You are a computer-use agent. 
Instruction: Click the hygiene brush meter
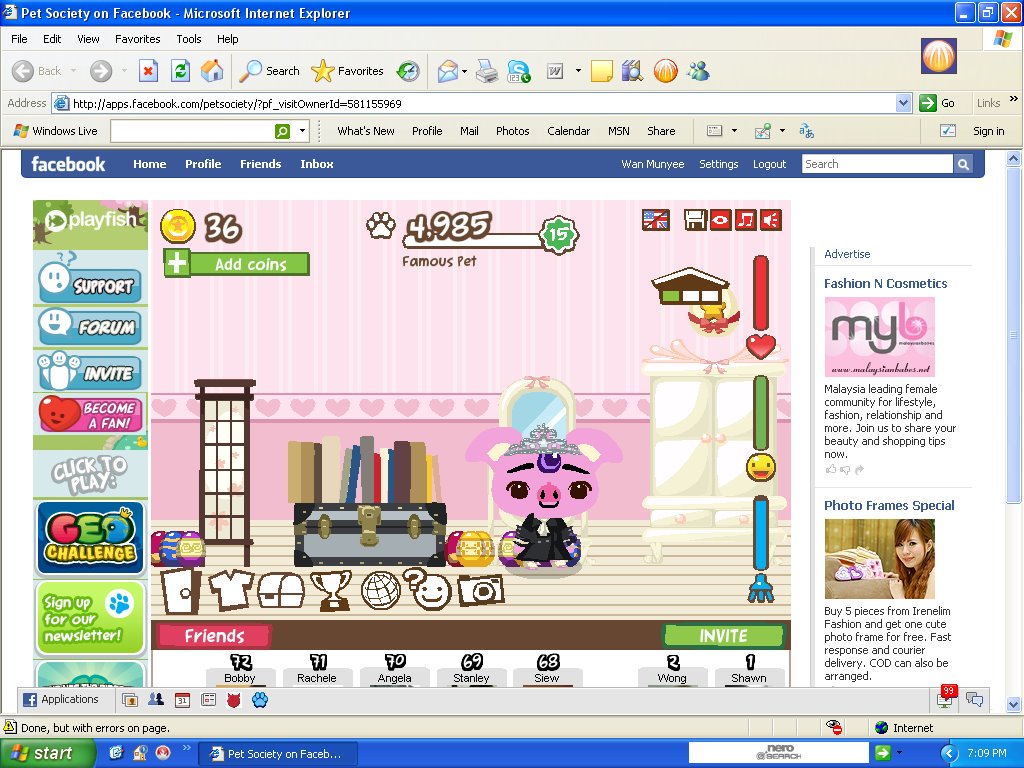(761, 549)
